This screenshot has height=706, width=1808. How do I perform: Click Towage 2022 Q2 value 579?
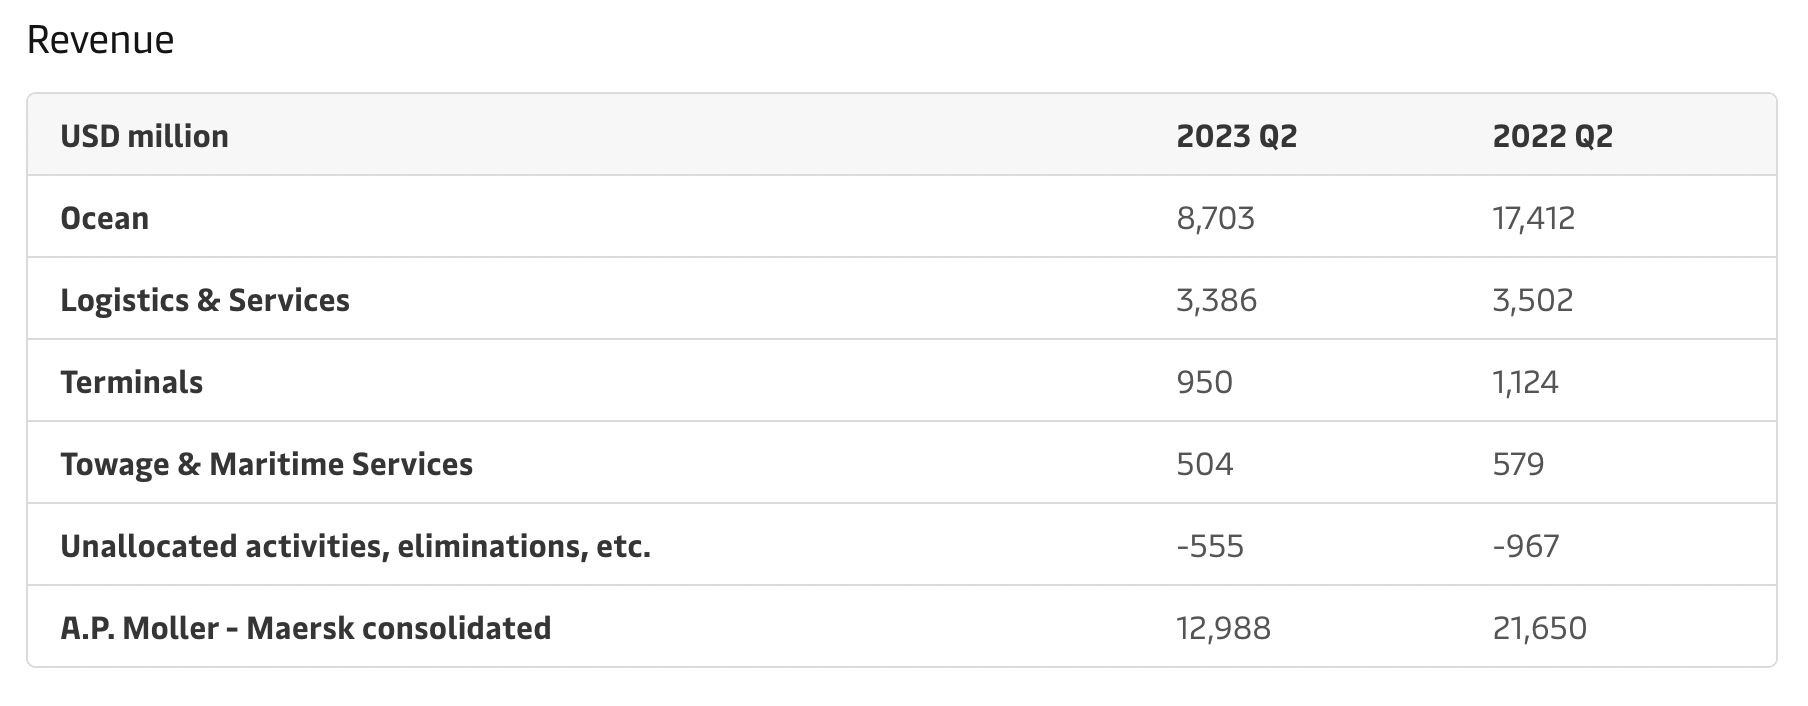[x=1518, y=464]
